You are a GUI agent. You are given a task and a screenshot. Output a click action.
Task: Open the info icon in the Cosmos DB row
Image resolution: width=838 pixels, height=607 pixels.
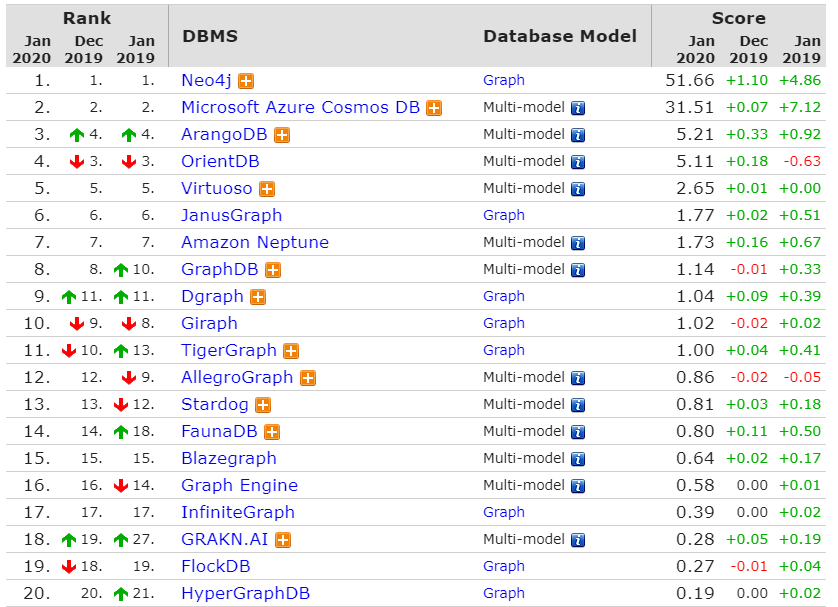(578, 108)
